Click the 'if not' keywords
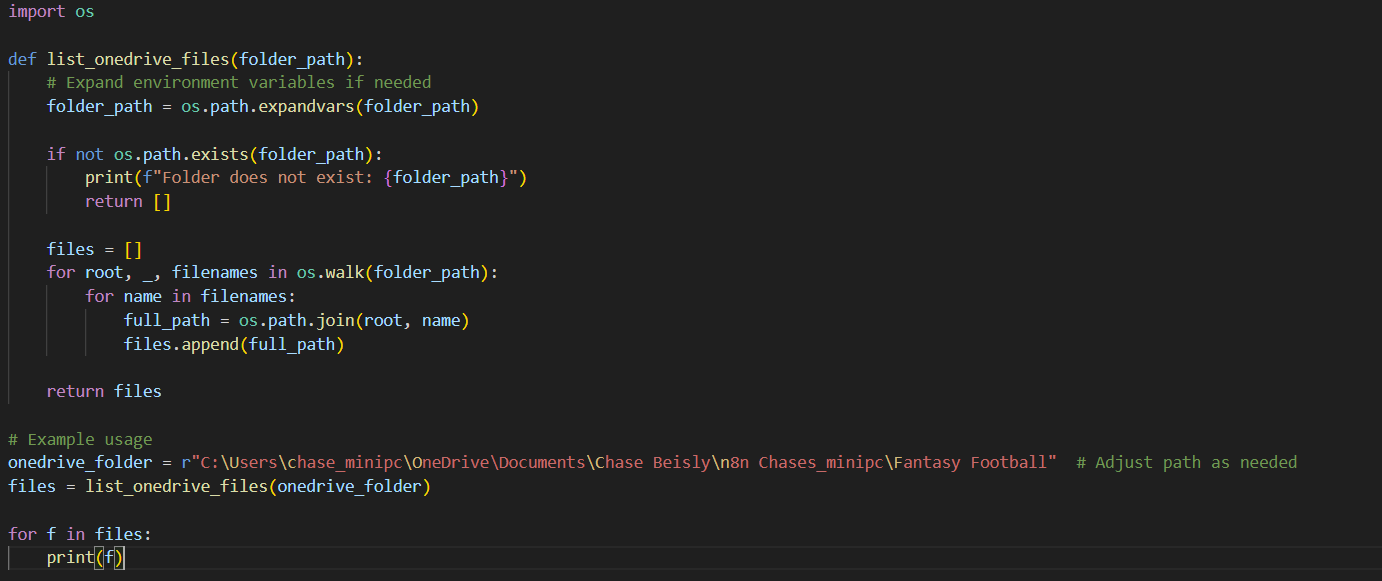 tap(75, 154)
